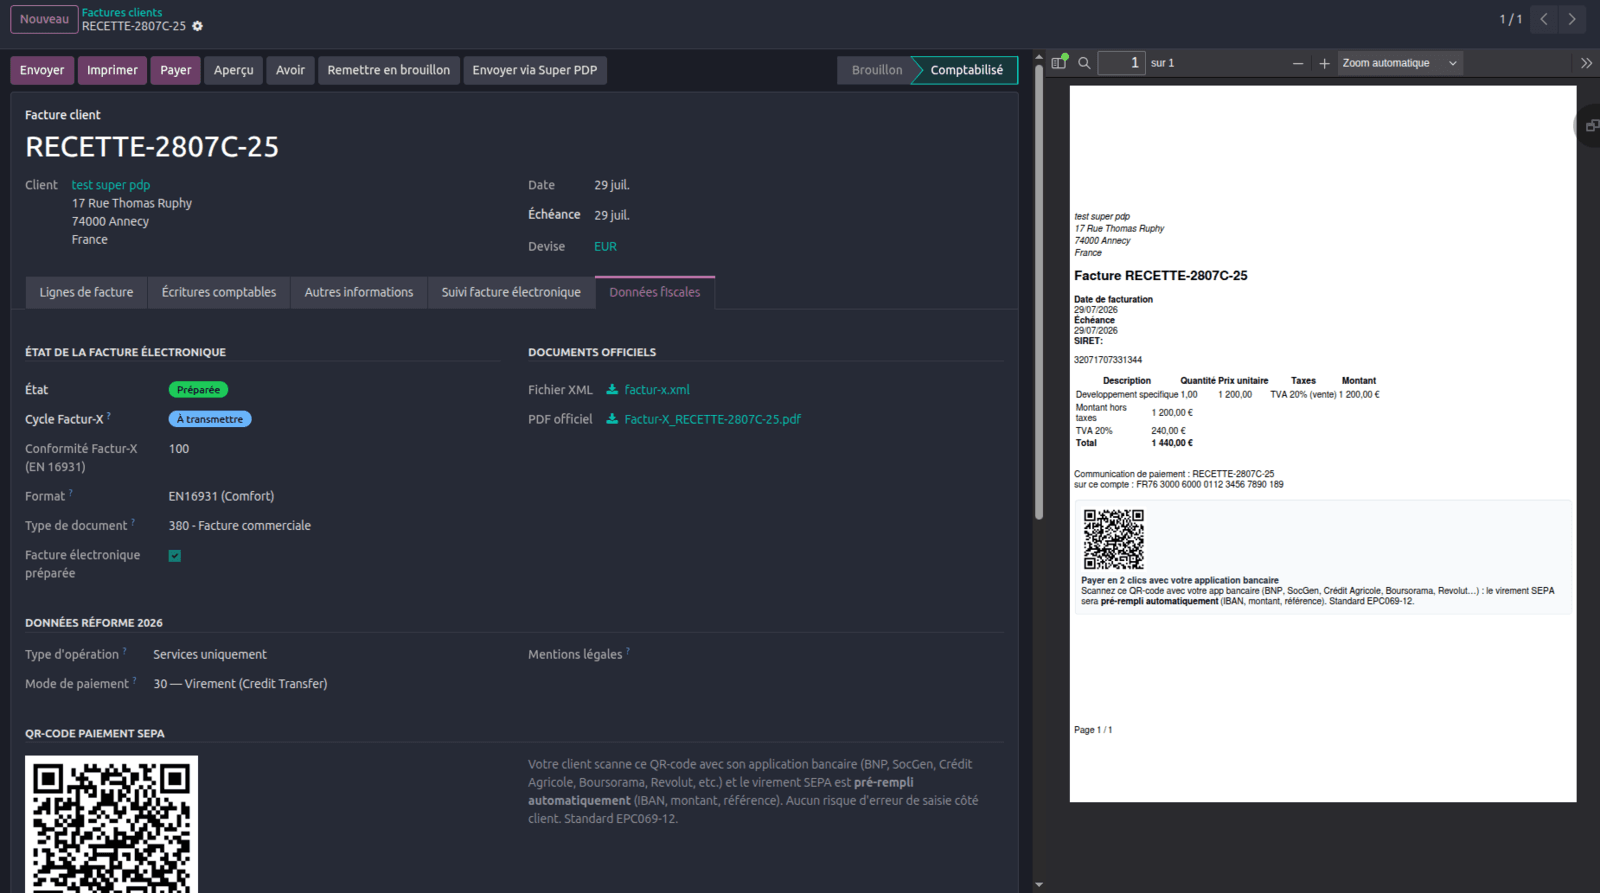Open the Cycle Factur-X help tooltip mark
Image resolution: width=1600 pixels, height=893 pixels.
point(109,415)
